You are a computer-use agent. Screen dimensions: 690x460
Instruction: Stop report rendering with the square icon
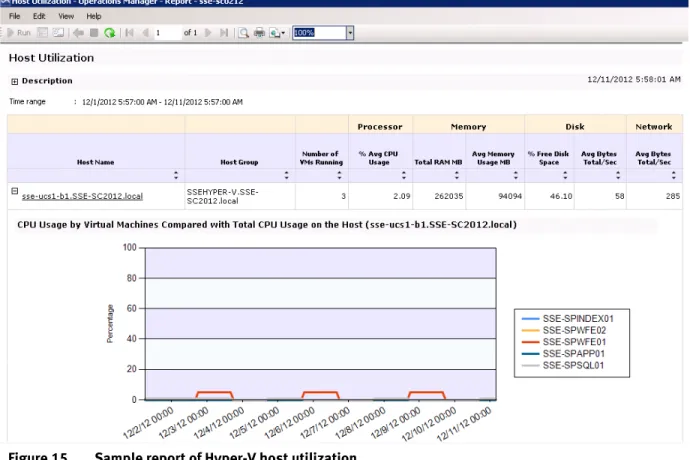(94, 33)
